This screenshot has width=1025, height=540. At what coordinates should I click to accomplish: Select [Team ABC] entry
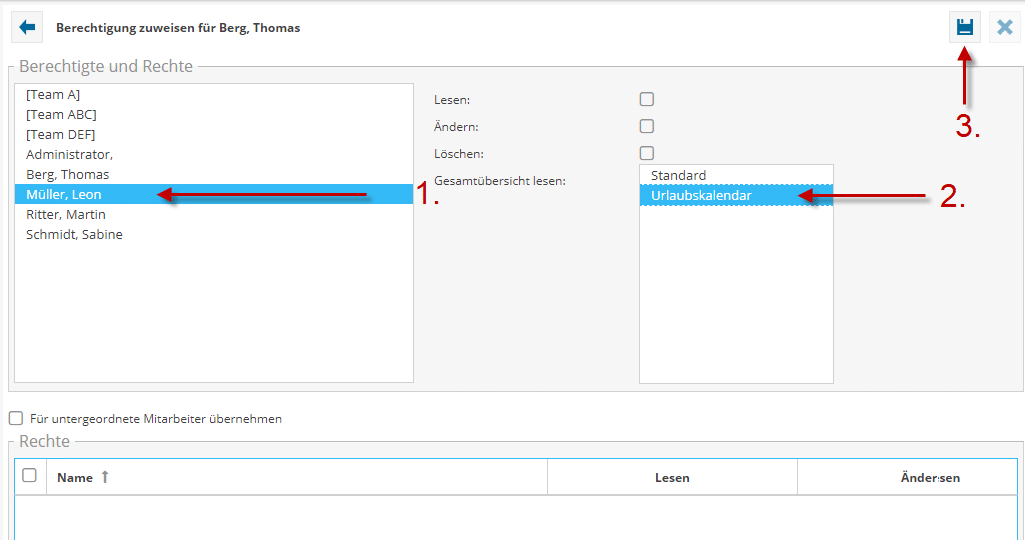click(61, 115)
